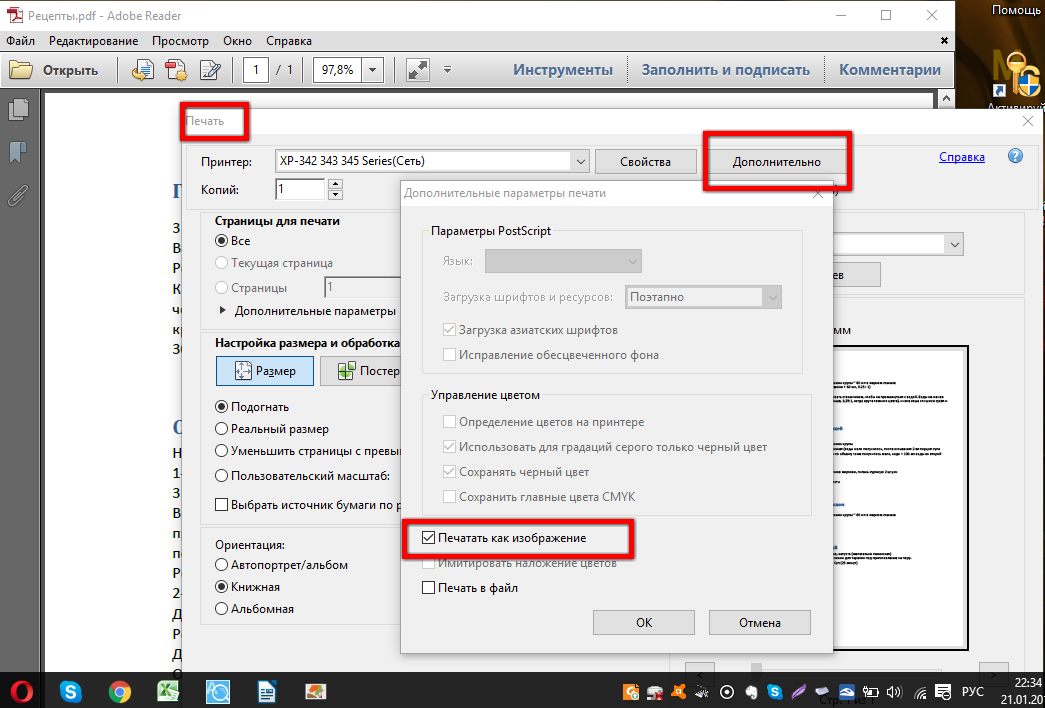
Task: Open the 'Просмотр' menu
Action: [x=180, y=41]
